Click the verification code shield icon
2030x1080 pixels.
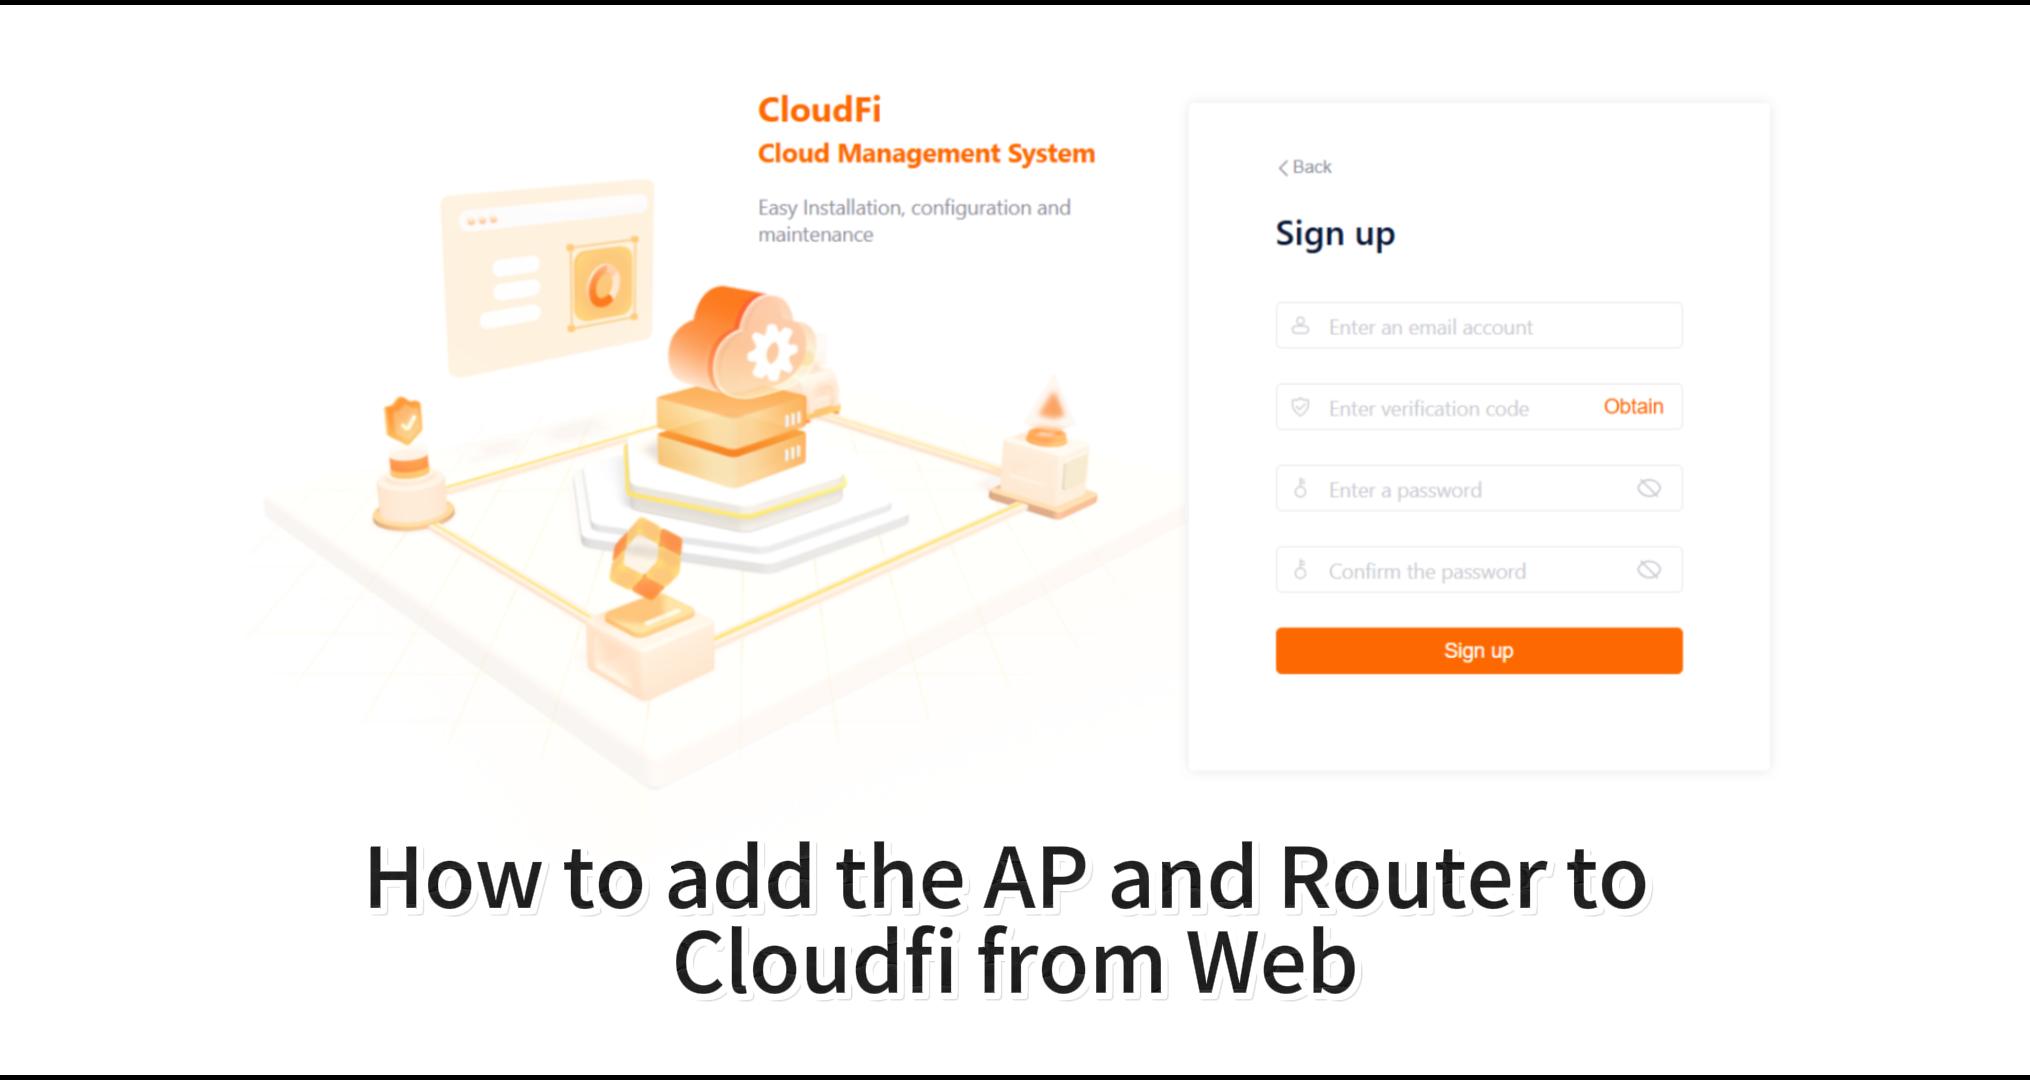point(1302,406)
